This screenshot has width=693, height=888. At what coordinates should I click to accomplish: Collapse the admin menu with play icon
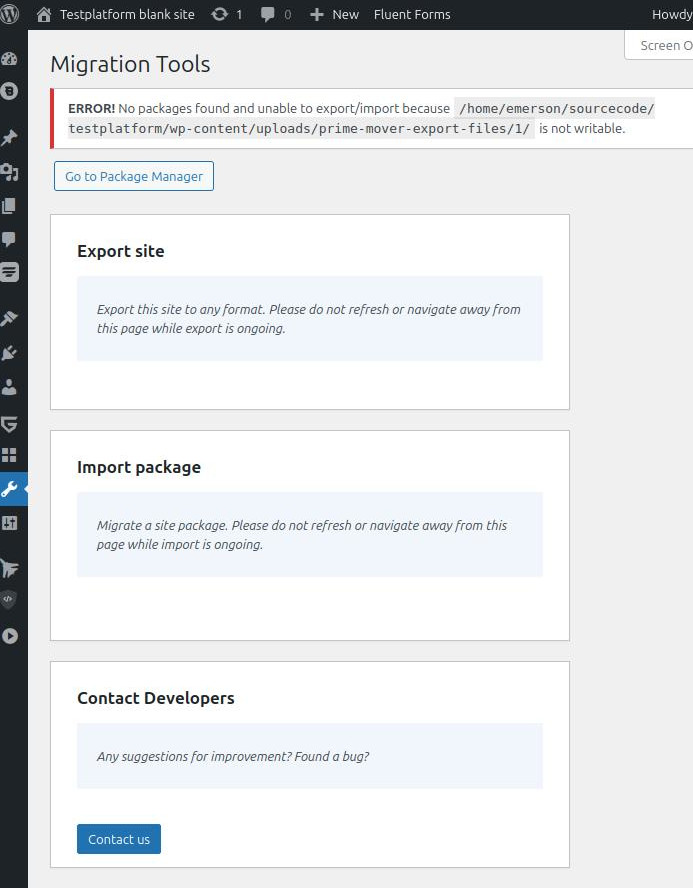point(10,635)
